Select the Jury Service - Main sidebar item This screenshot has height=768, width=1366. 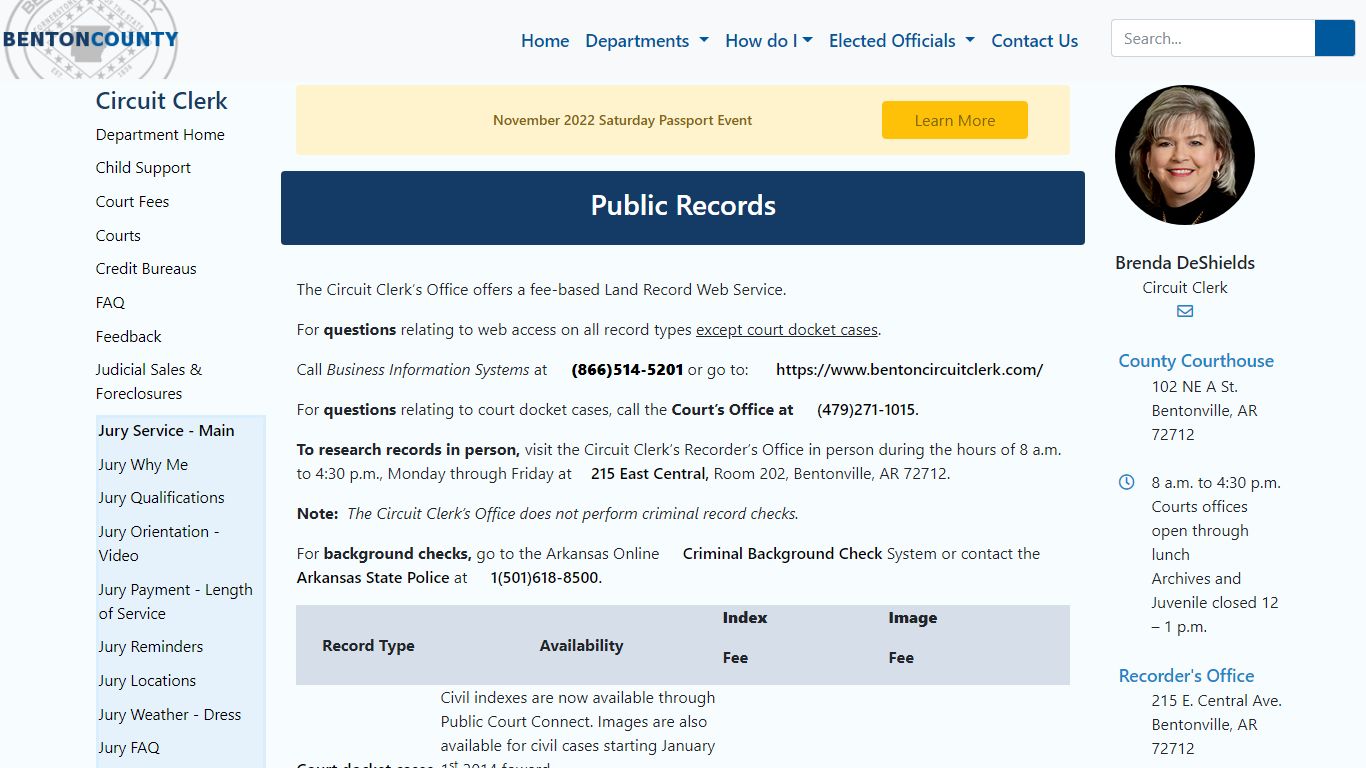164,430
